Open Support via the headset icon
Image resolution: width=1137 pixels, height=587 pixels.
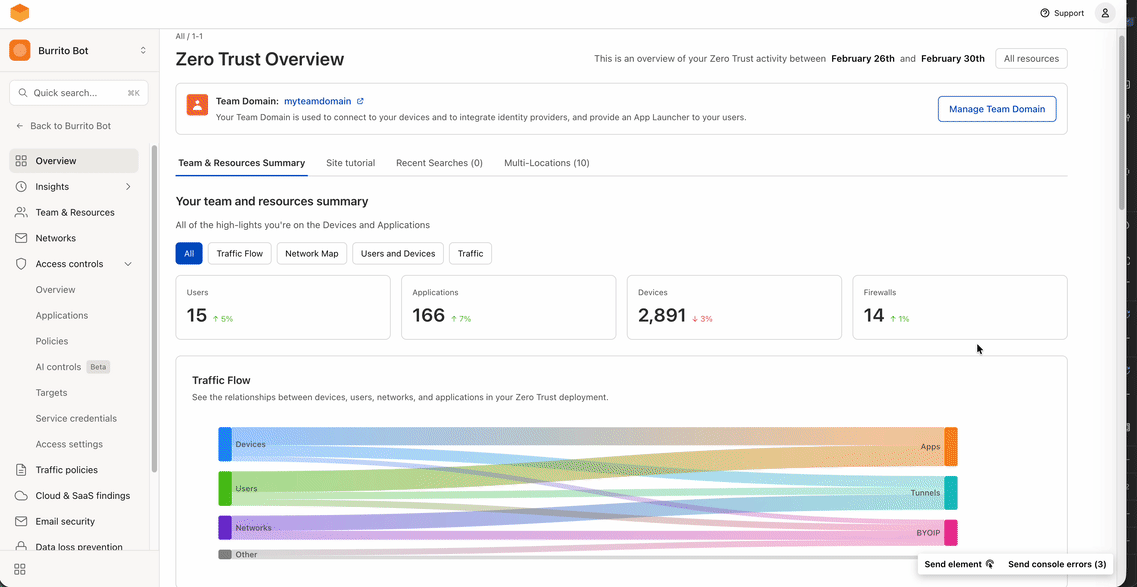[1045, 13]
